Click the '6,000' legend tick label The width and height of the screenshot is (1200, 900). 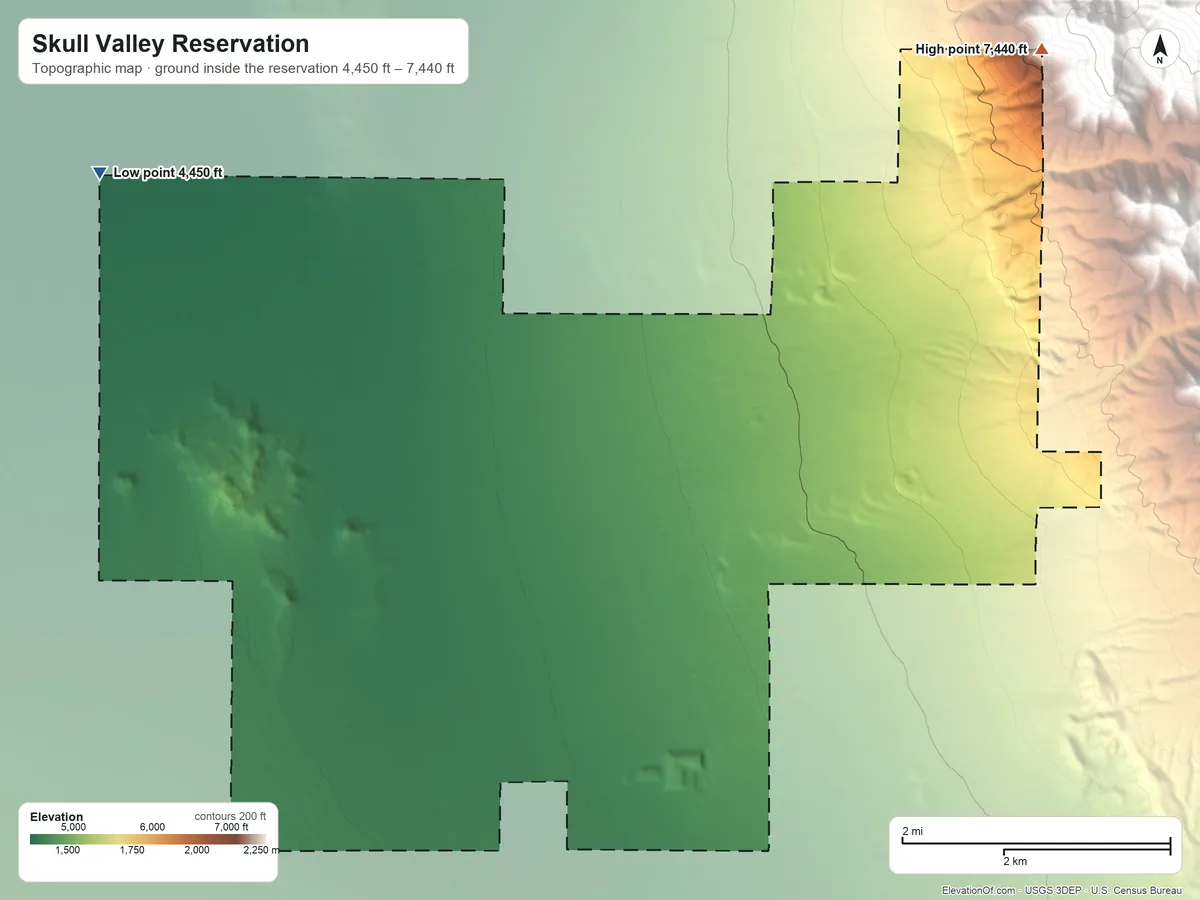(x=152, y=827)
